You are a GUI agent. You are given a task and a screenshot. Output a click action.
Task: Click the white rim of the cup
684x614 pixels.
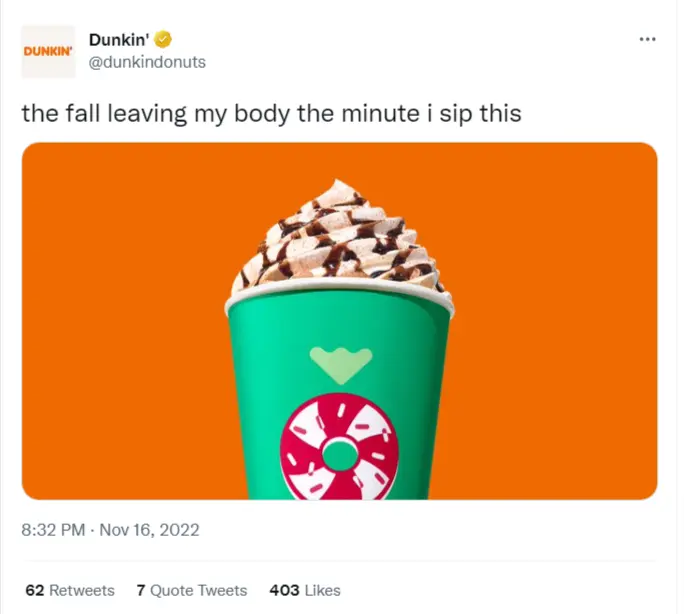point(340,300)
